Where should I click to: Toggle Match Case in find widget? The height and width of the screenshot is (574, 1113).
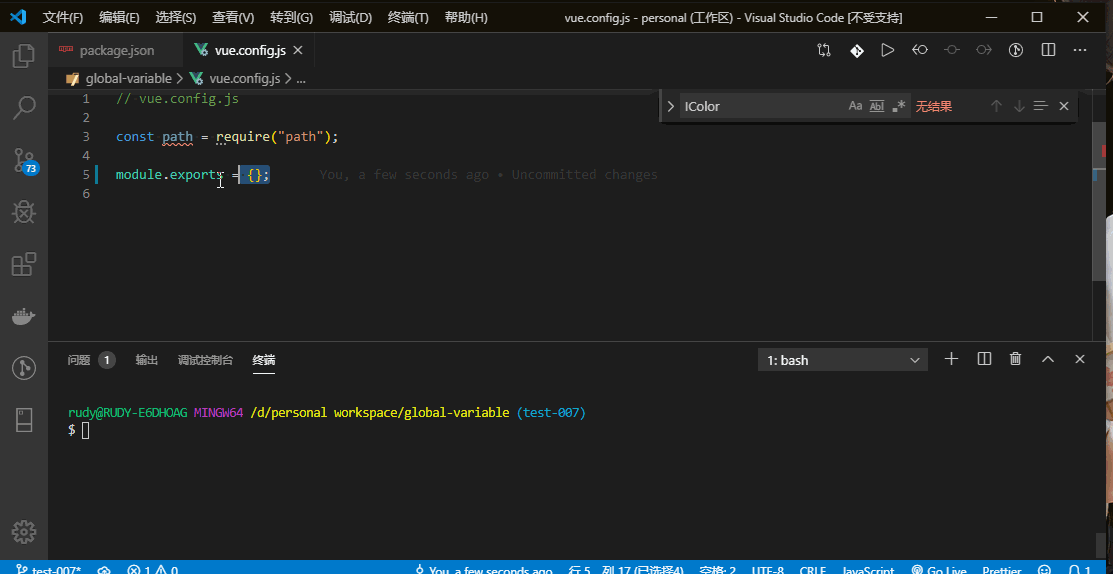[x=855, y=106]
